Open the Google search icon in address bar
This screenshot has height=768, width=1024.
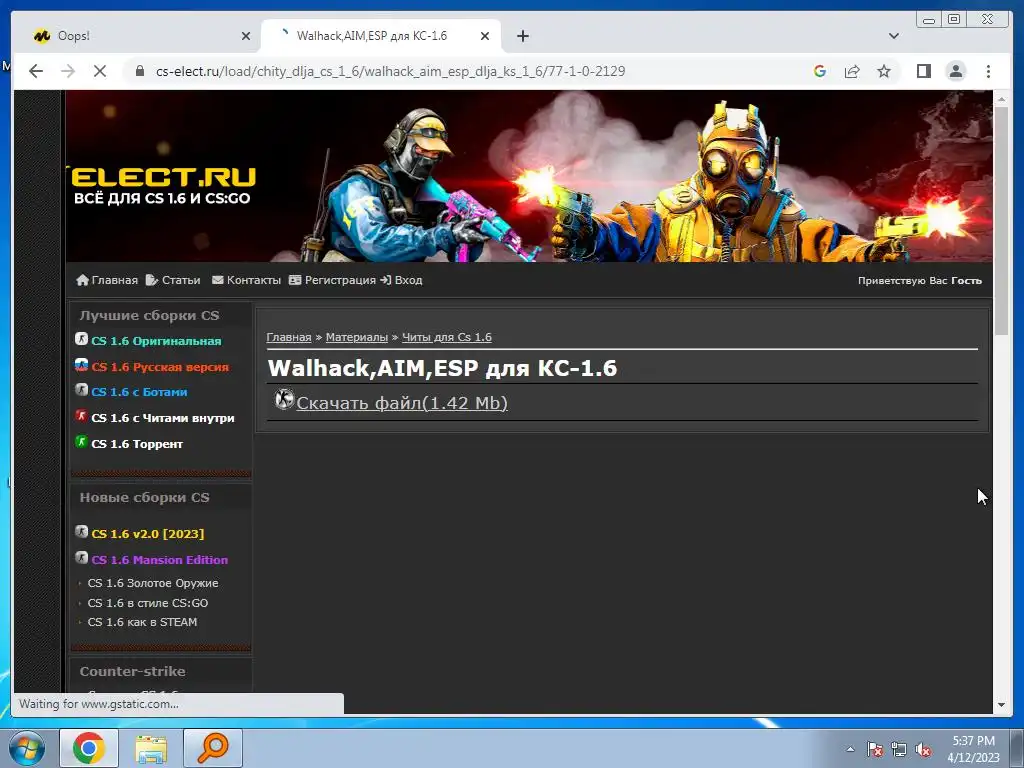pos(820,71)
